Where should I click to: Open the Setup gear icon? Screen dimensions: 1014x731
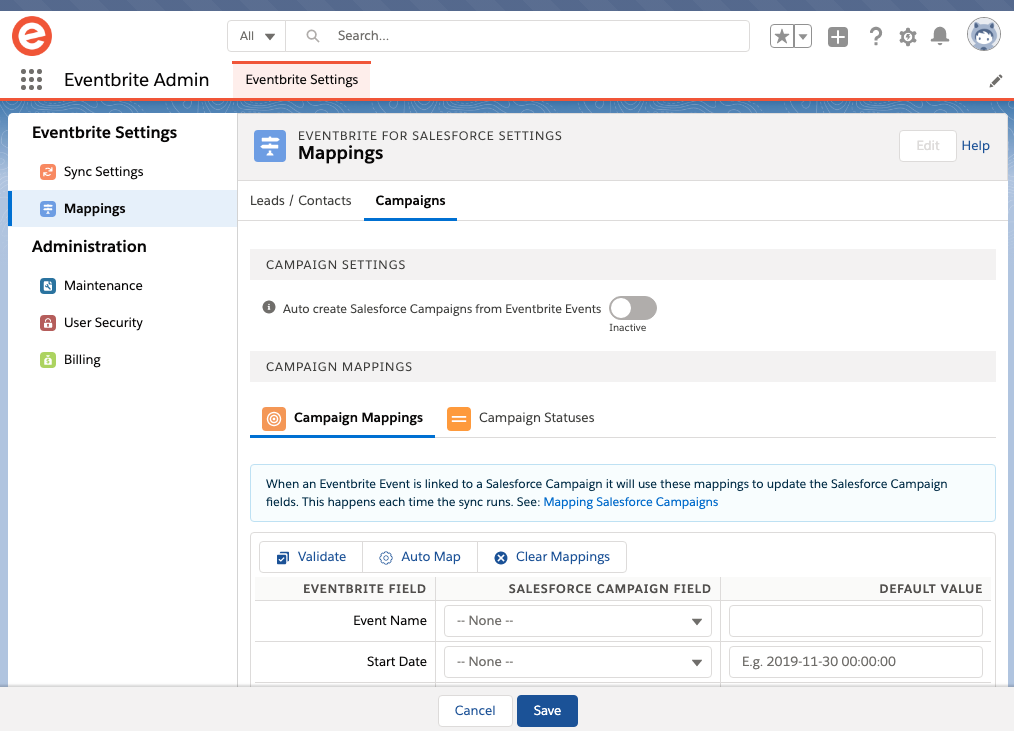point(908,37)
